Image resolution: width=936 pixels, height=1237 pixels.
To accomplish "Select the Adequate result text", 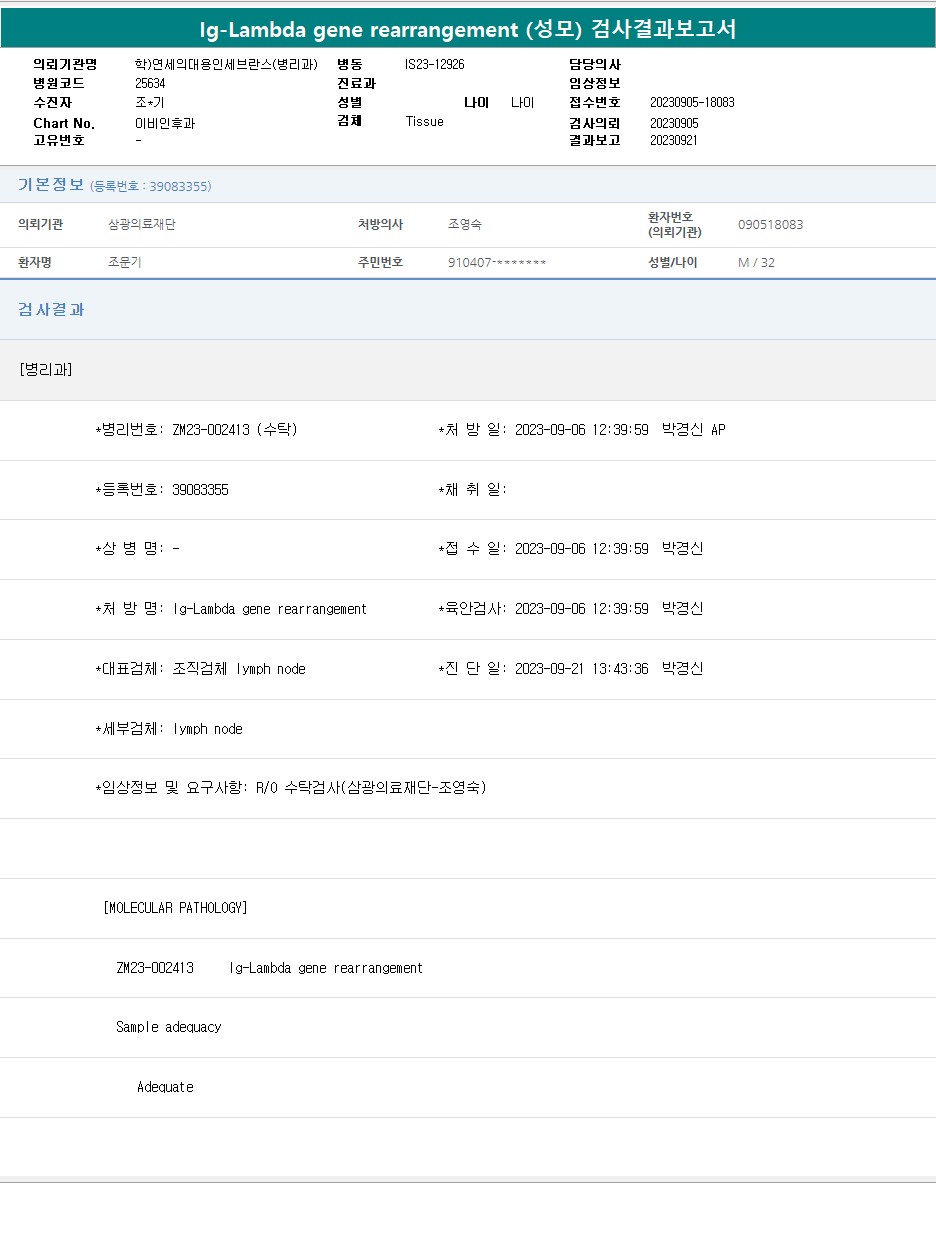I will pyautogui.click(x=165, y=1087).
